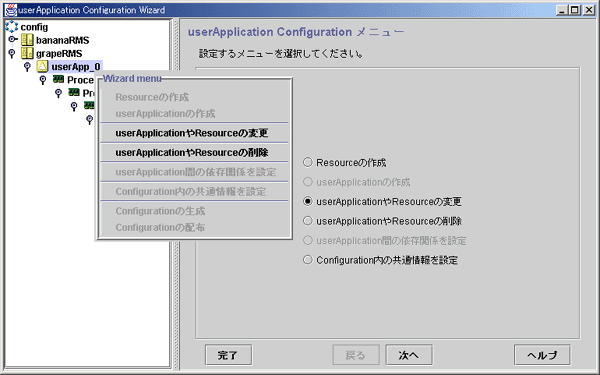600x375 pixels.
Task: Minimize the Configuration Wizard window
Action: click(562, 10)
